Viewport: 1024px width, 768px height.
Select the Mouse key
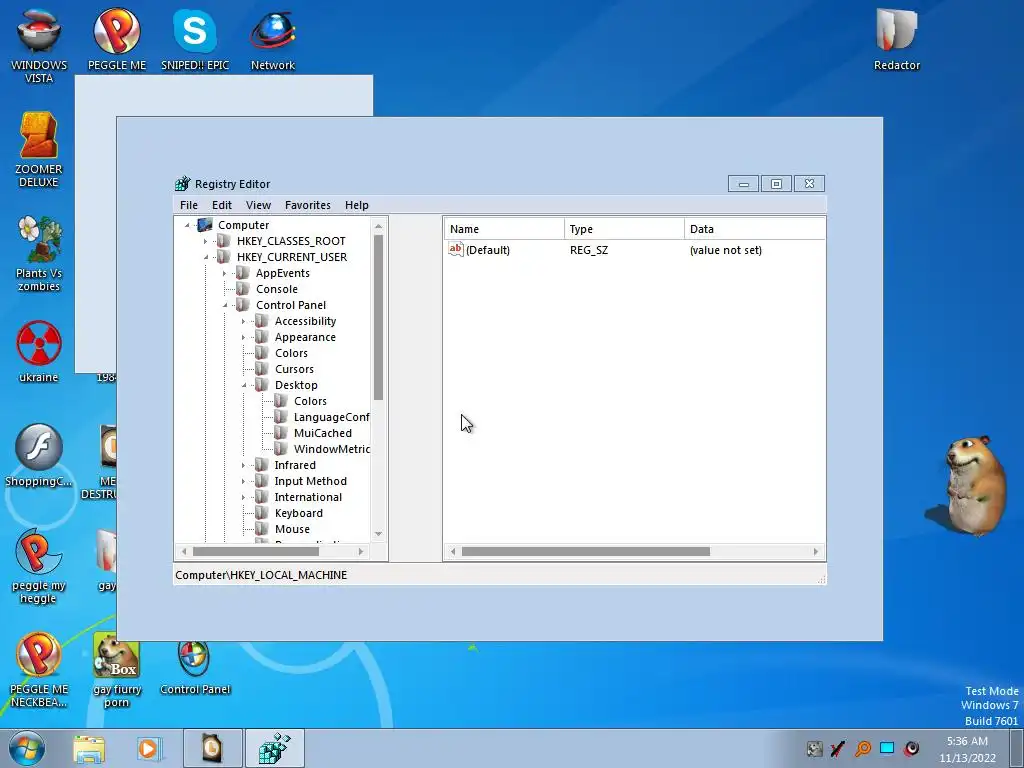coord(292,529)
